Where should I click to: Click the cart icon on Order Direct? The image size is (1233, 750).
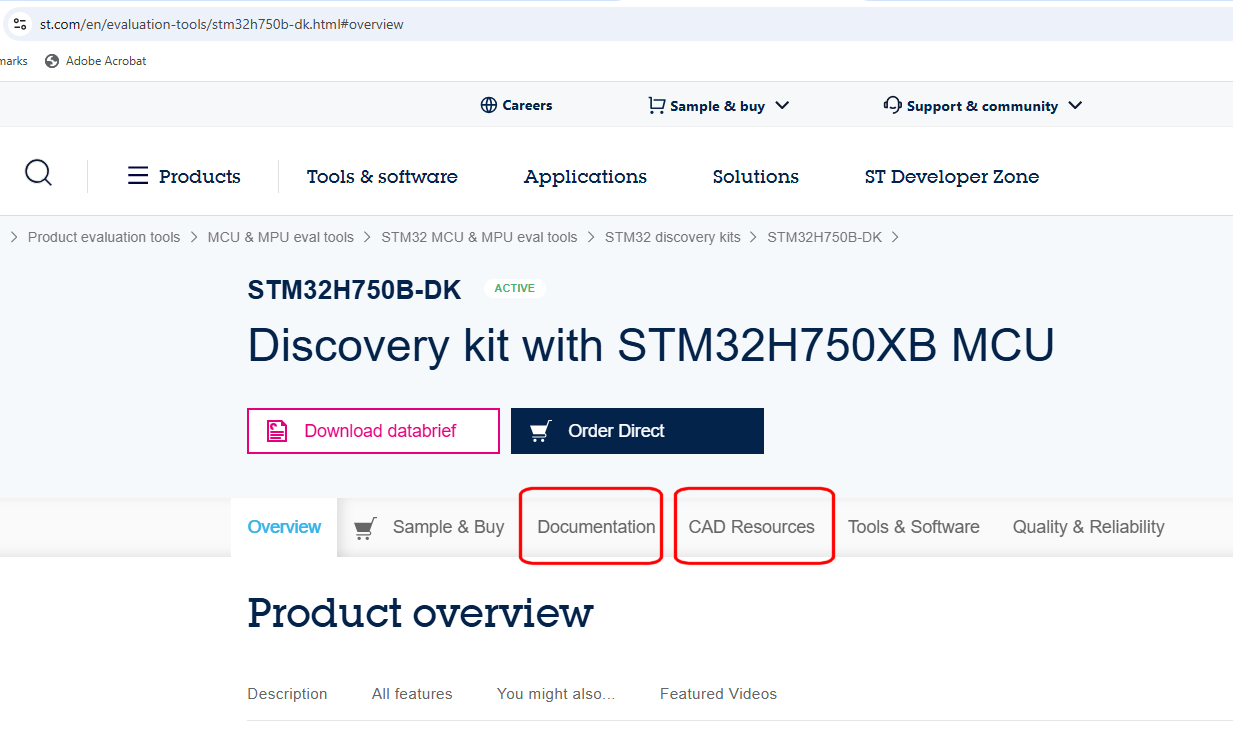540,430
